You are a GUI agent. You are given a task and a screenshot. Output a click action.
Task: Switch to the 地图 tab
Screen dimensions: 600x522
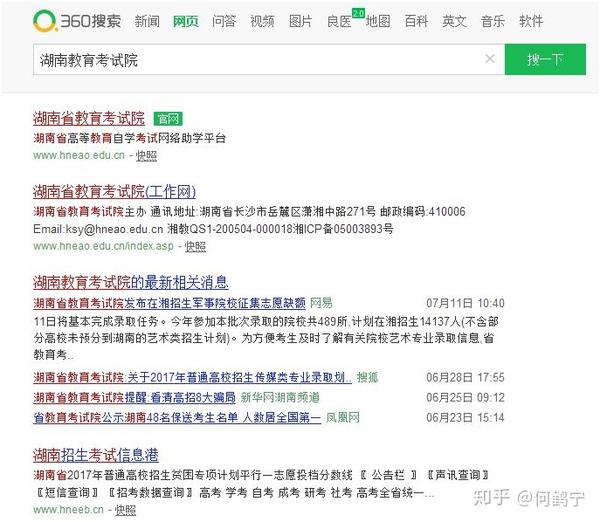[x=378, y=21]
